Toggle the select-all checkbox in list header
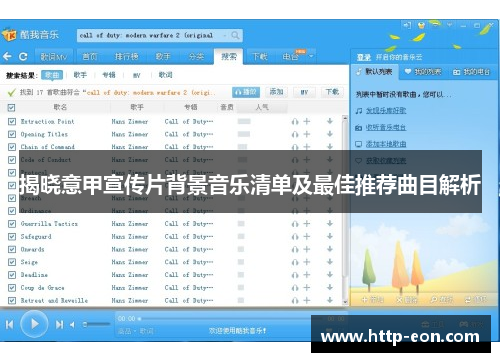 point(11,108)
